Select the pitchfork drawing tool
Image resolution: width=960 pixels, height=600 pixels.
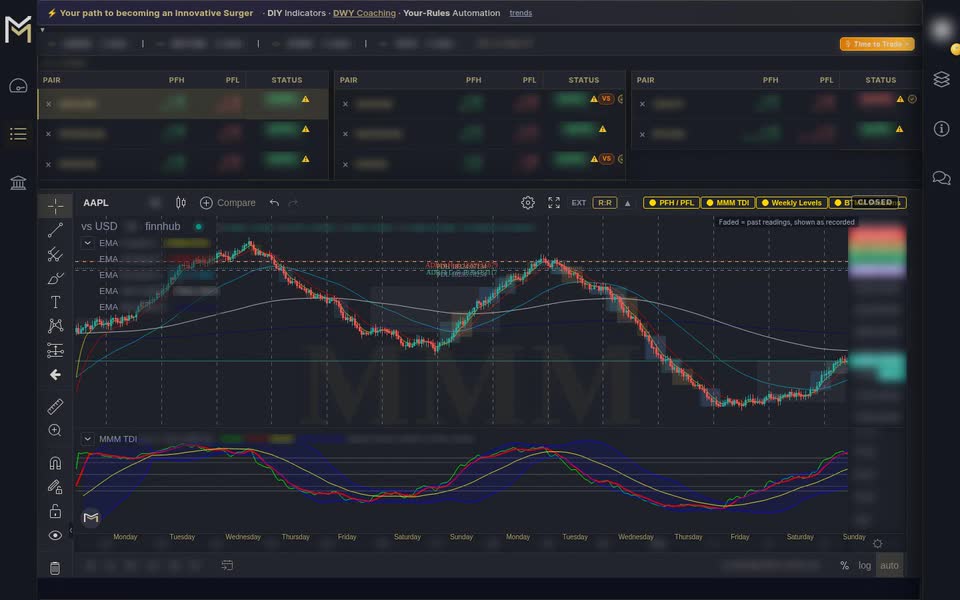coord(55,254)
